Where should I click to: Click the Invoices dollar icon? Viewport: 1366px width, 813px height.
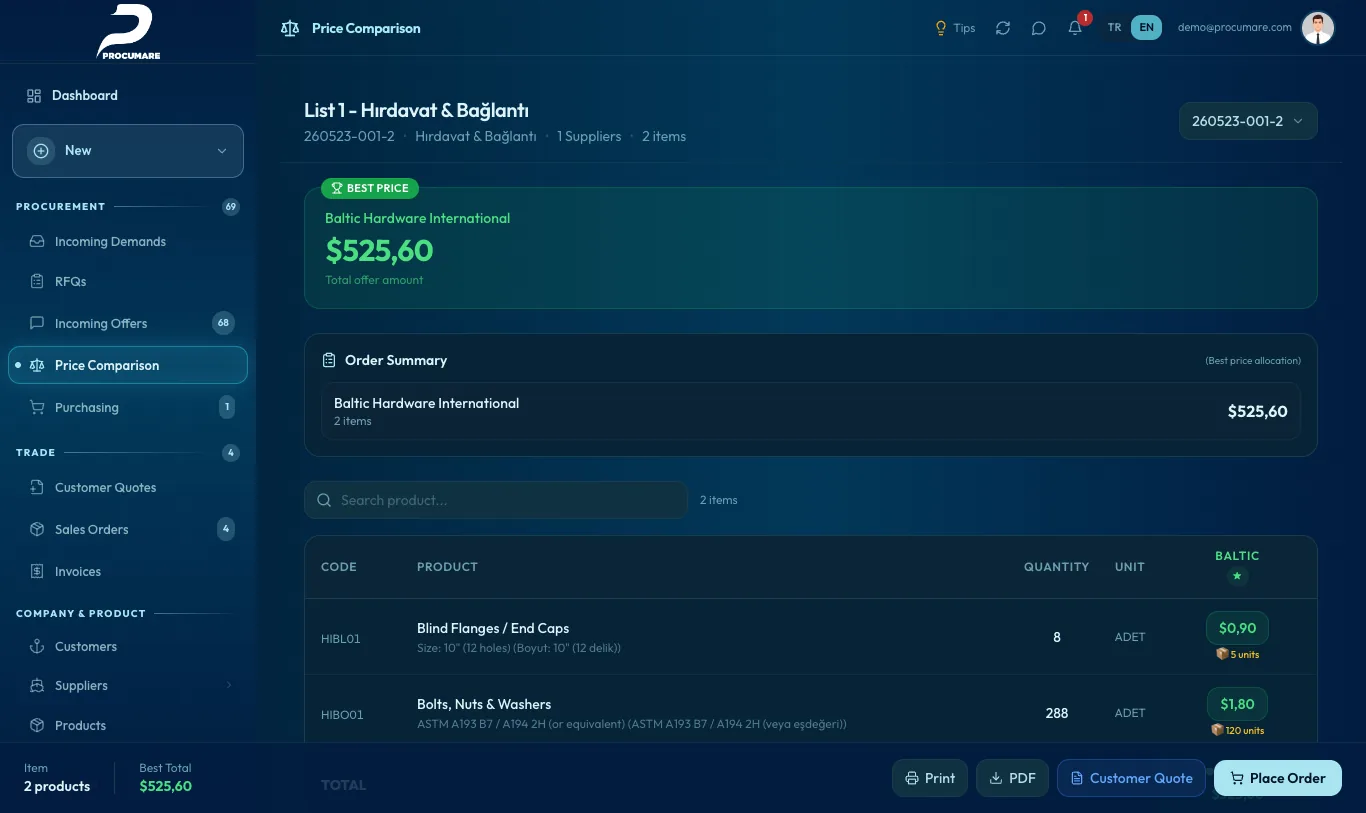37,572
